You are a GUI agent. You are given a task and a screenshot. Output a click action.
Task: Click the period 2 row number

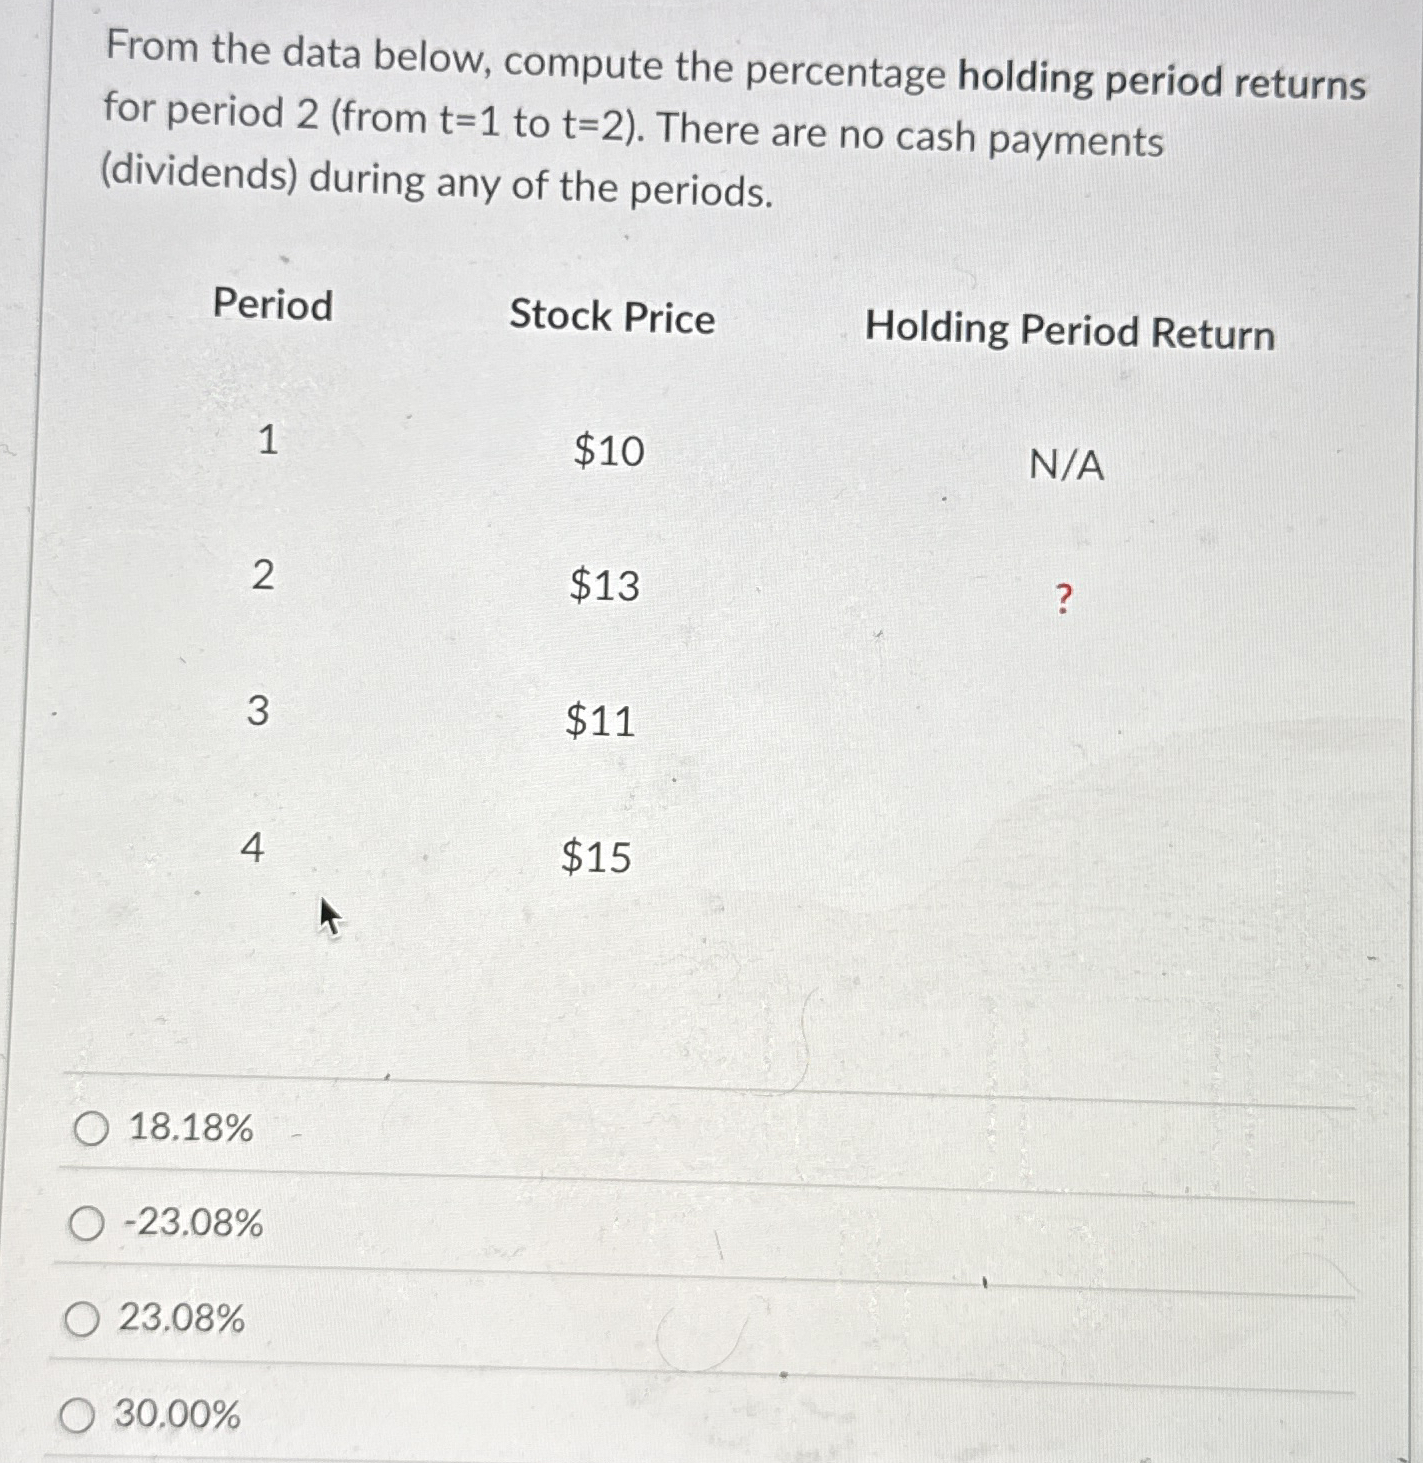point(263,574)
